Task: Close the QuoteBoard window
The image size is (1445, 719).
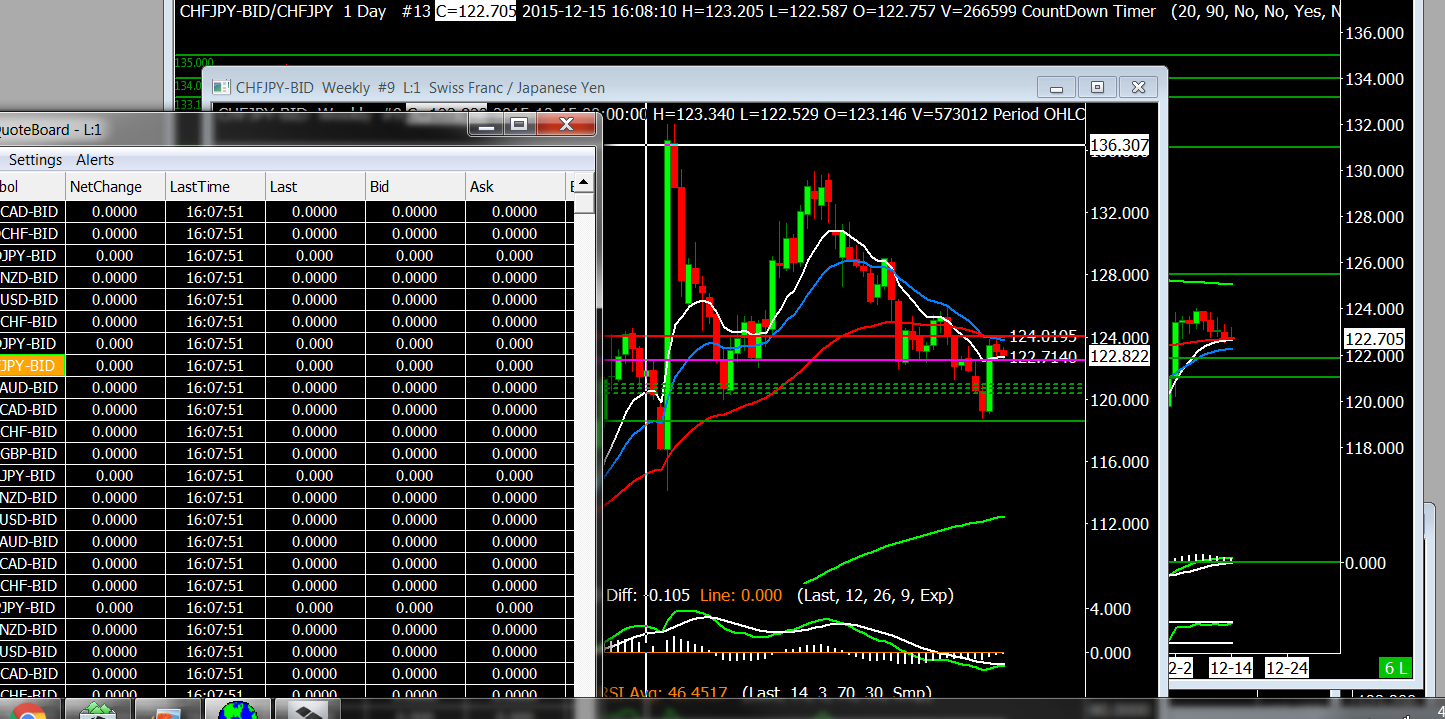Action: [565, 125]
